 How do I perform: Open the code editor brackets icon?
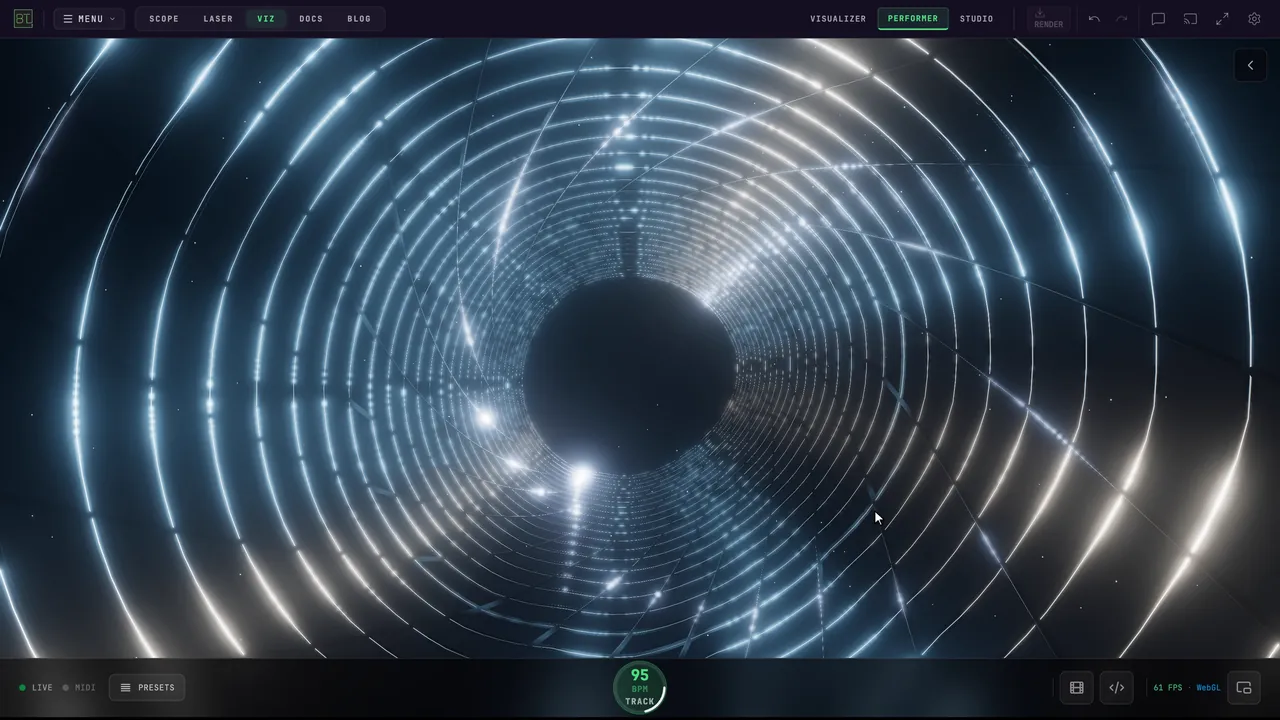point(1117,688)
